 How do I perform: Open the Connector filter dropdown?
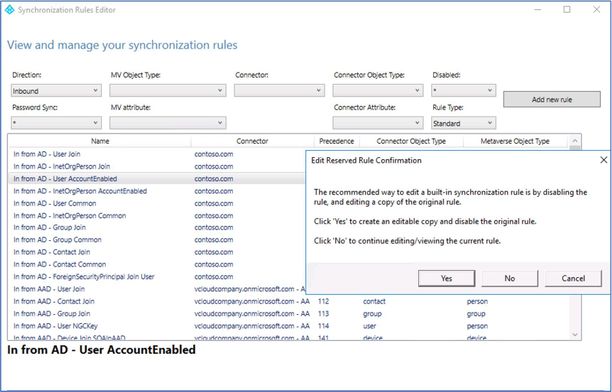tap(279, 91)
